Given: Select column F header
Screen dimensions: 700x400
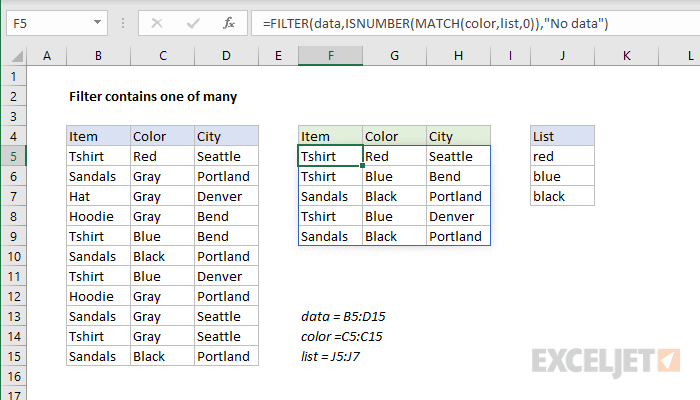Looking at the screenshot, I should point(330,58).
